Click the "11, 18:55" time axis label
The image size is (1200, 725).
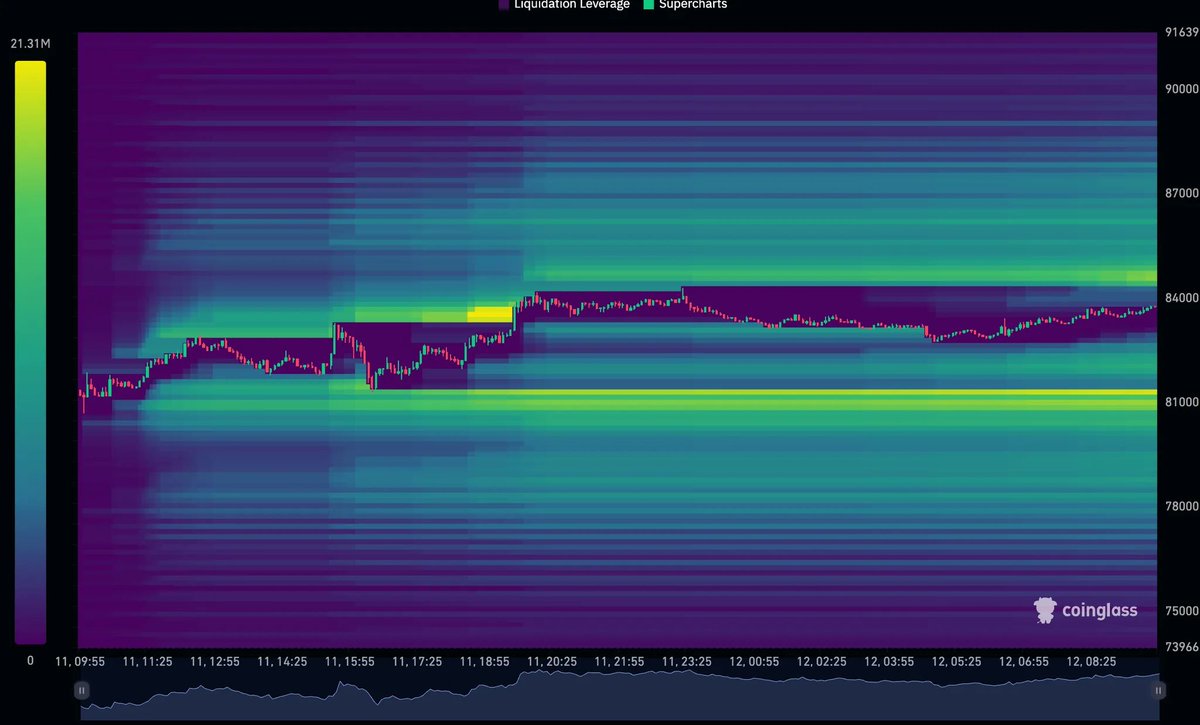pyautogui.click(x=484, y=661)
